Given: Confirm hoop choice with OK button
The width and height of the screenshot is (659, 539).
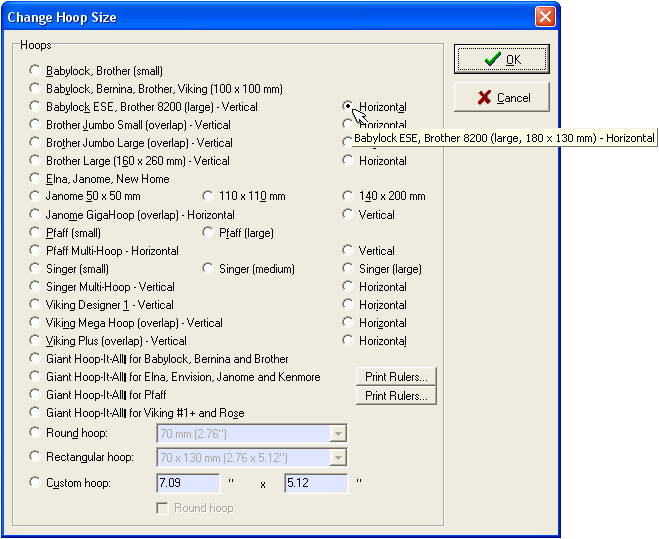Looking at the screenshot, I should 501,59.
